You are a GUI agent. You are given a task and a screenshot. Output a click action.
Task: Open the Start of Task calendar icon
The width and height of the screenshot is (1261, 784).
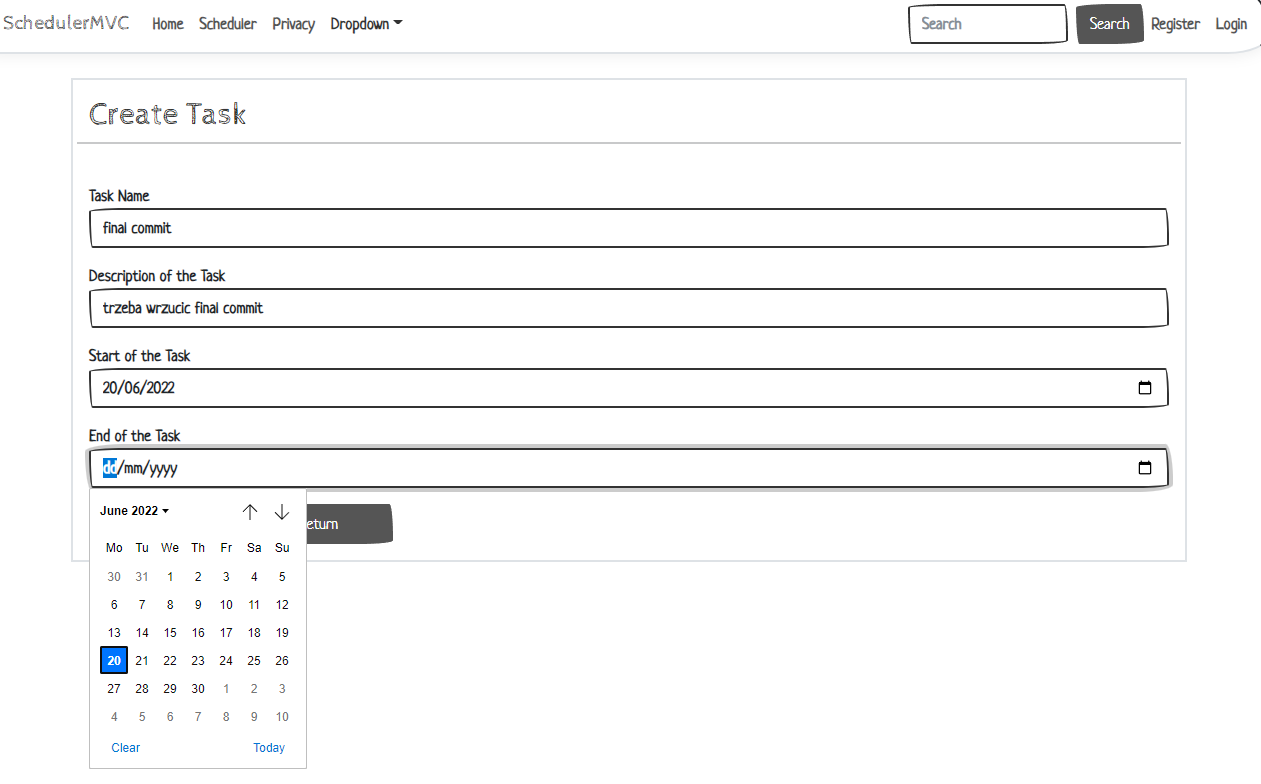[x=1145, y=388]
